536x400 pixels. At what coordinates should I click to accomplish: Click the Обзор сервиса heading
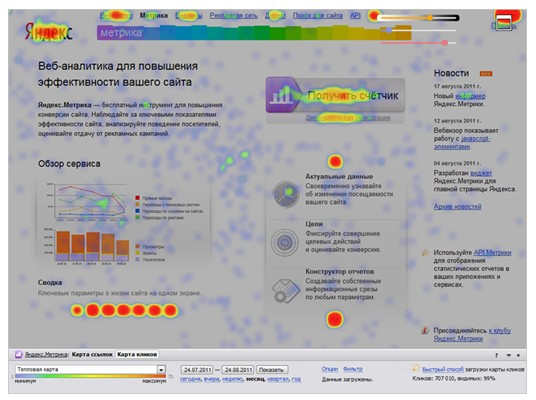69,164
